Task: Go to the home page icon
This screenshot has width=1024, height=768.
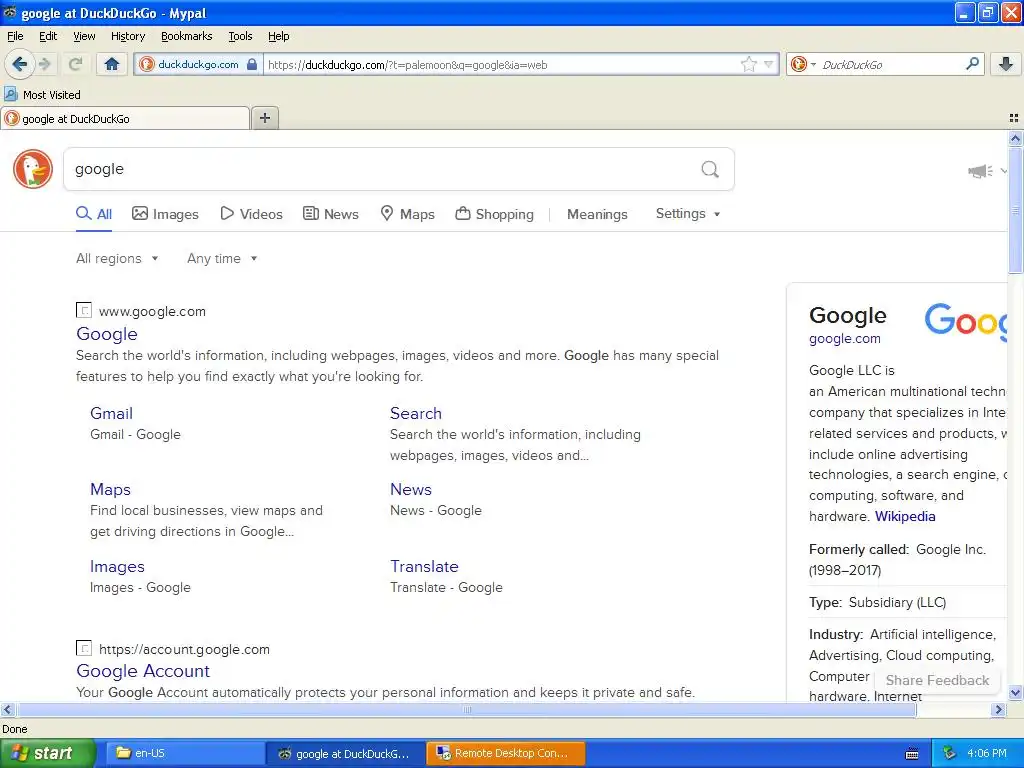Action: [112, 64]
